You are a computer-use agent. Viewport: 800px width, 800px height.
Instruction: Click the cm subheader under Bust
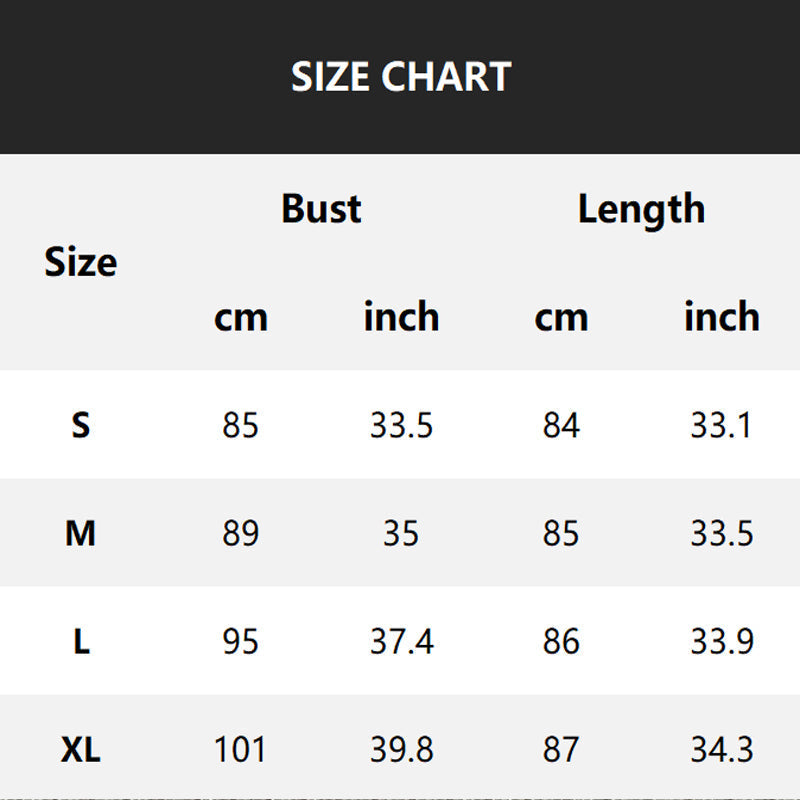241,317
